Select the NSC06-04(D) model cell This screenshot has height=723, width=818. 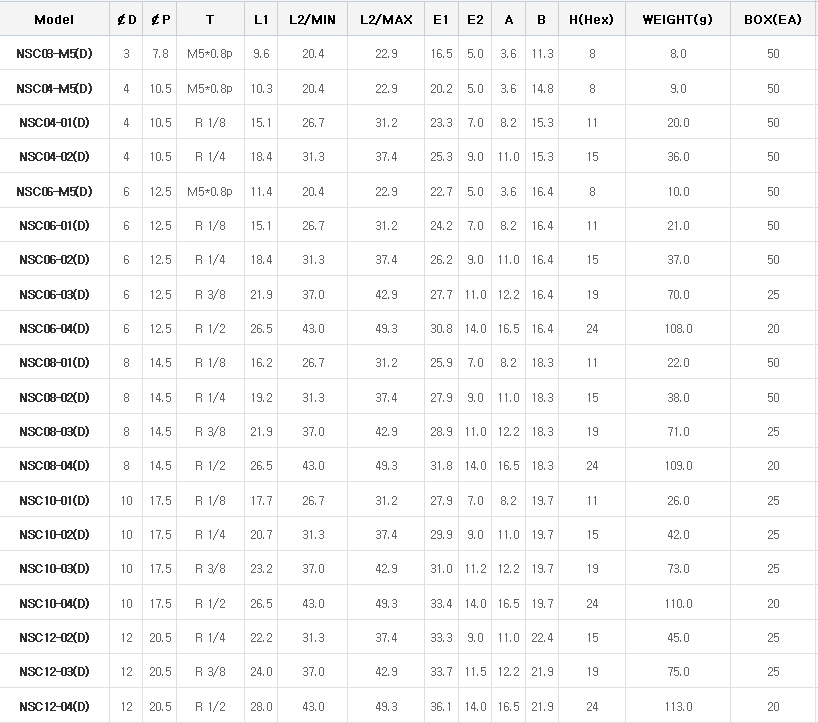pyautogui.click(x=54, y=328)
